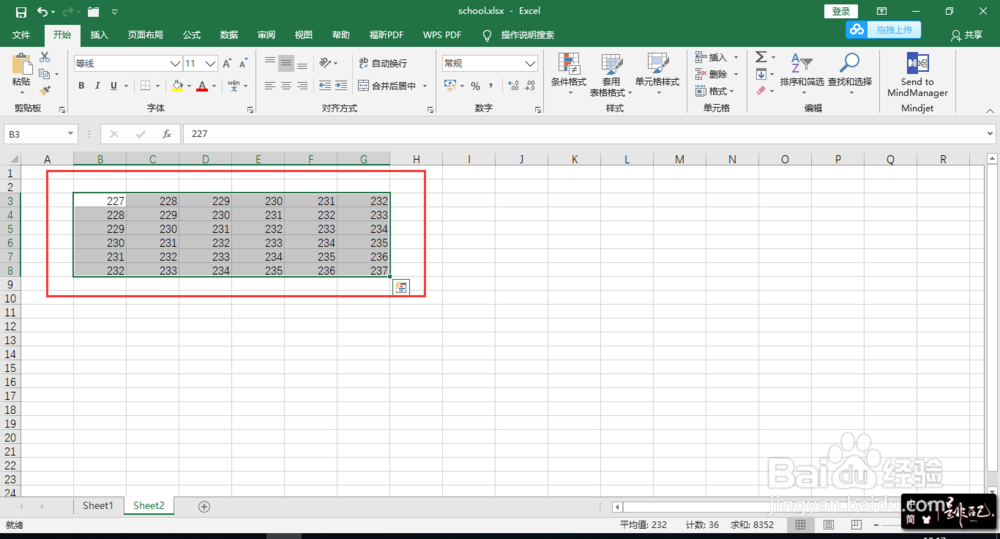The height and width of the screenshot is (539, 1000).
Task: Click 操作说明搜索 tell me search box
Action: [527, 35]
